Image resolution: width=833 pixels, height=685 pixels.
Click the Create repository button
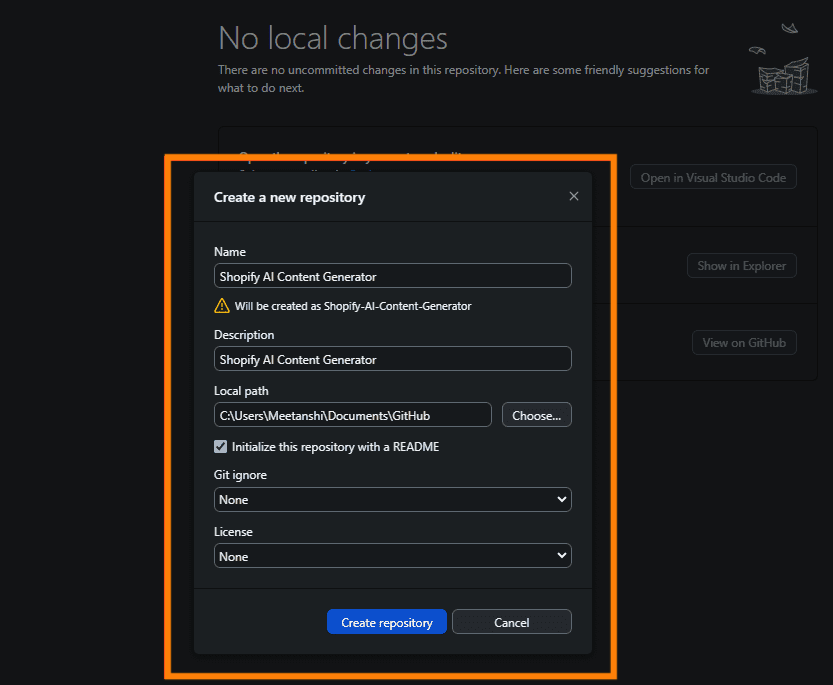tap(387, 622)
